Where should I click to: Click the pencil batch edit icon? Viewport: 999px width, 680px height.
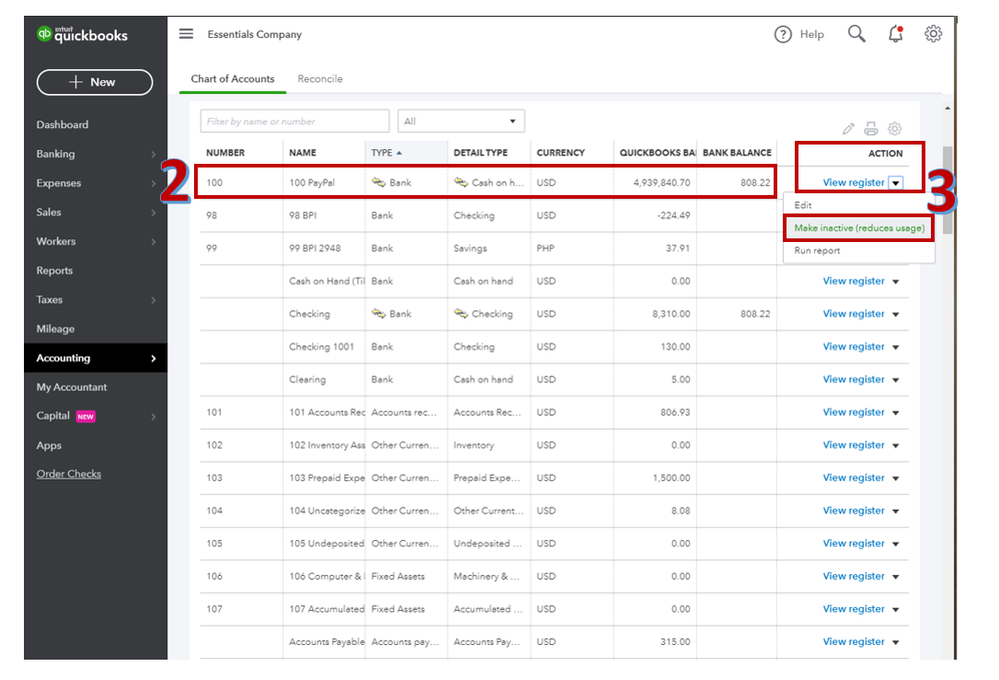click(848, 129)
